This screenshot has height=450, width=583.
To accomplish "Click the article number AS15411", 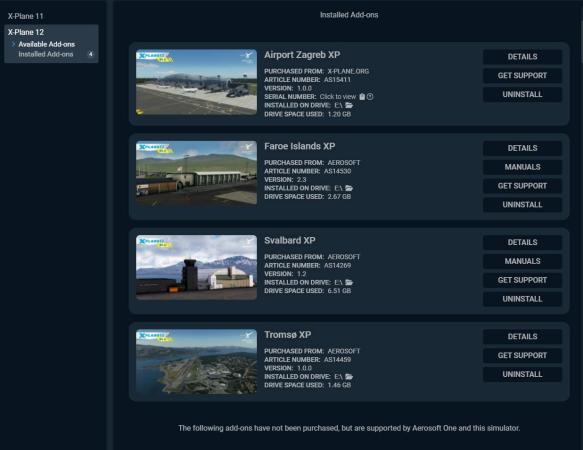I will [x=337, y=80].
